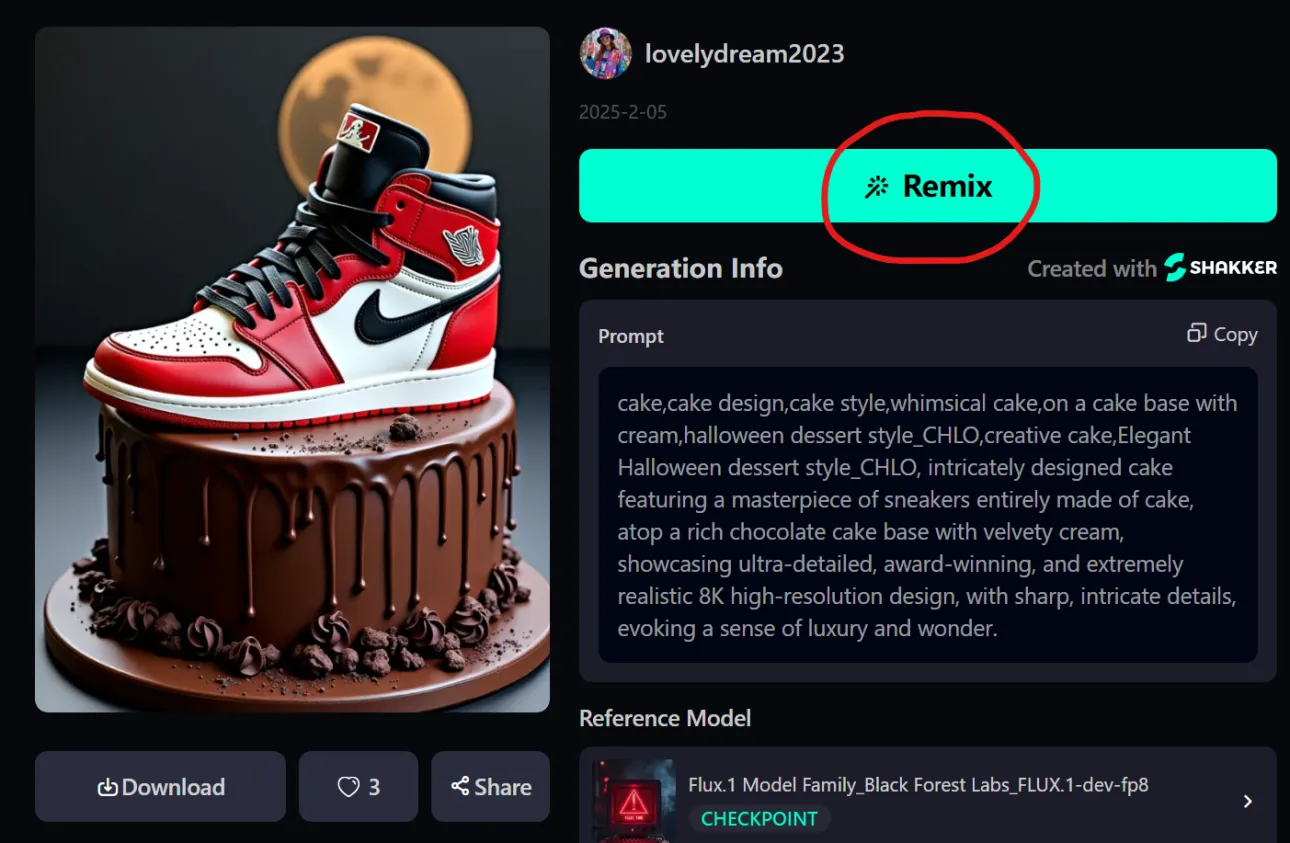Image resolution: width=1290 pixels, height=843 pixels.
Task: Click inside the prompt text box
Action: point(928,515)
